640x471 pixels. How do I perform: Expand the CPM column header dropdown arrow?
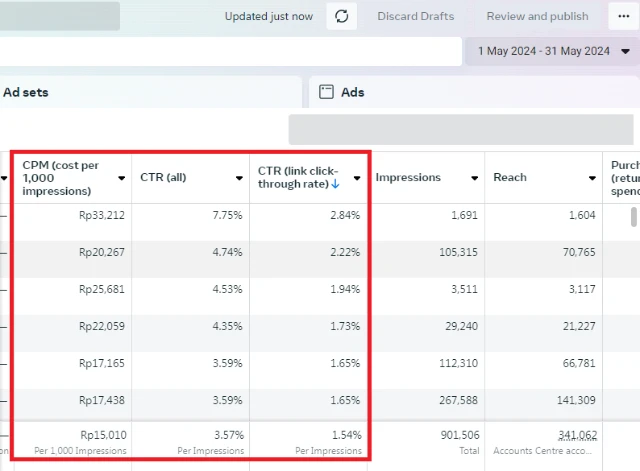click(122, 178)
